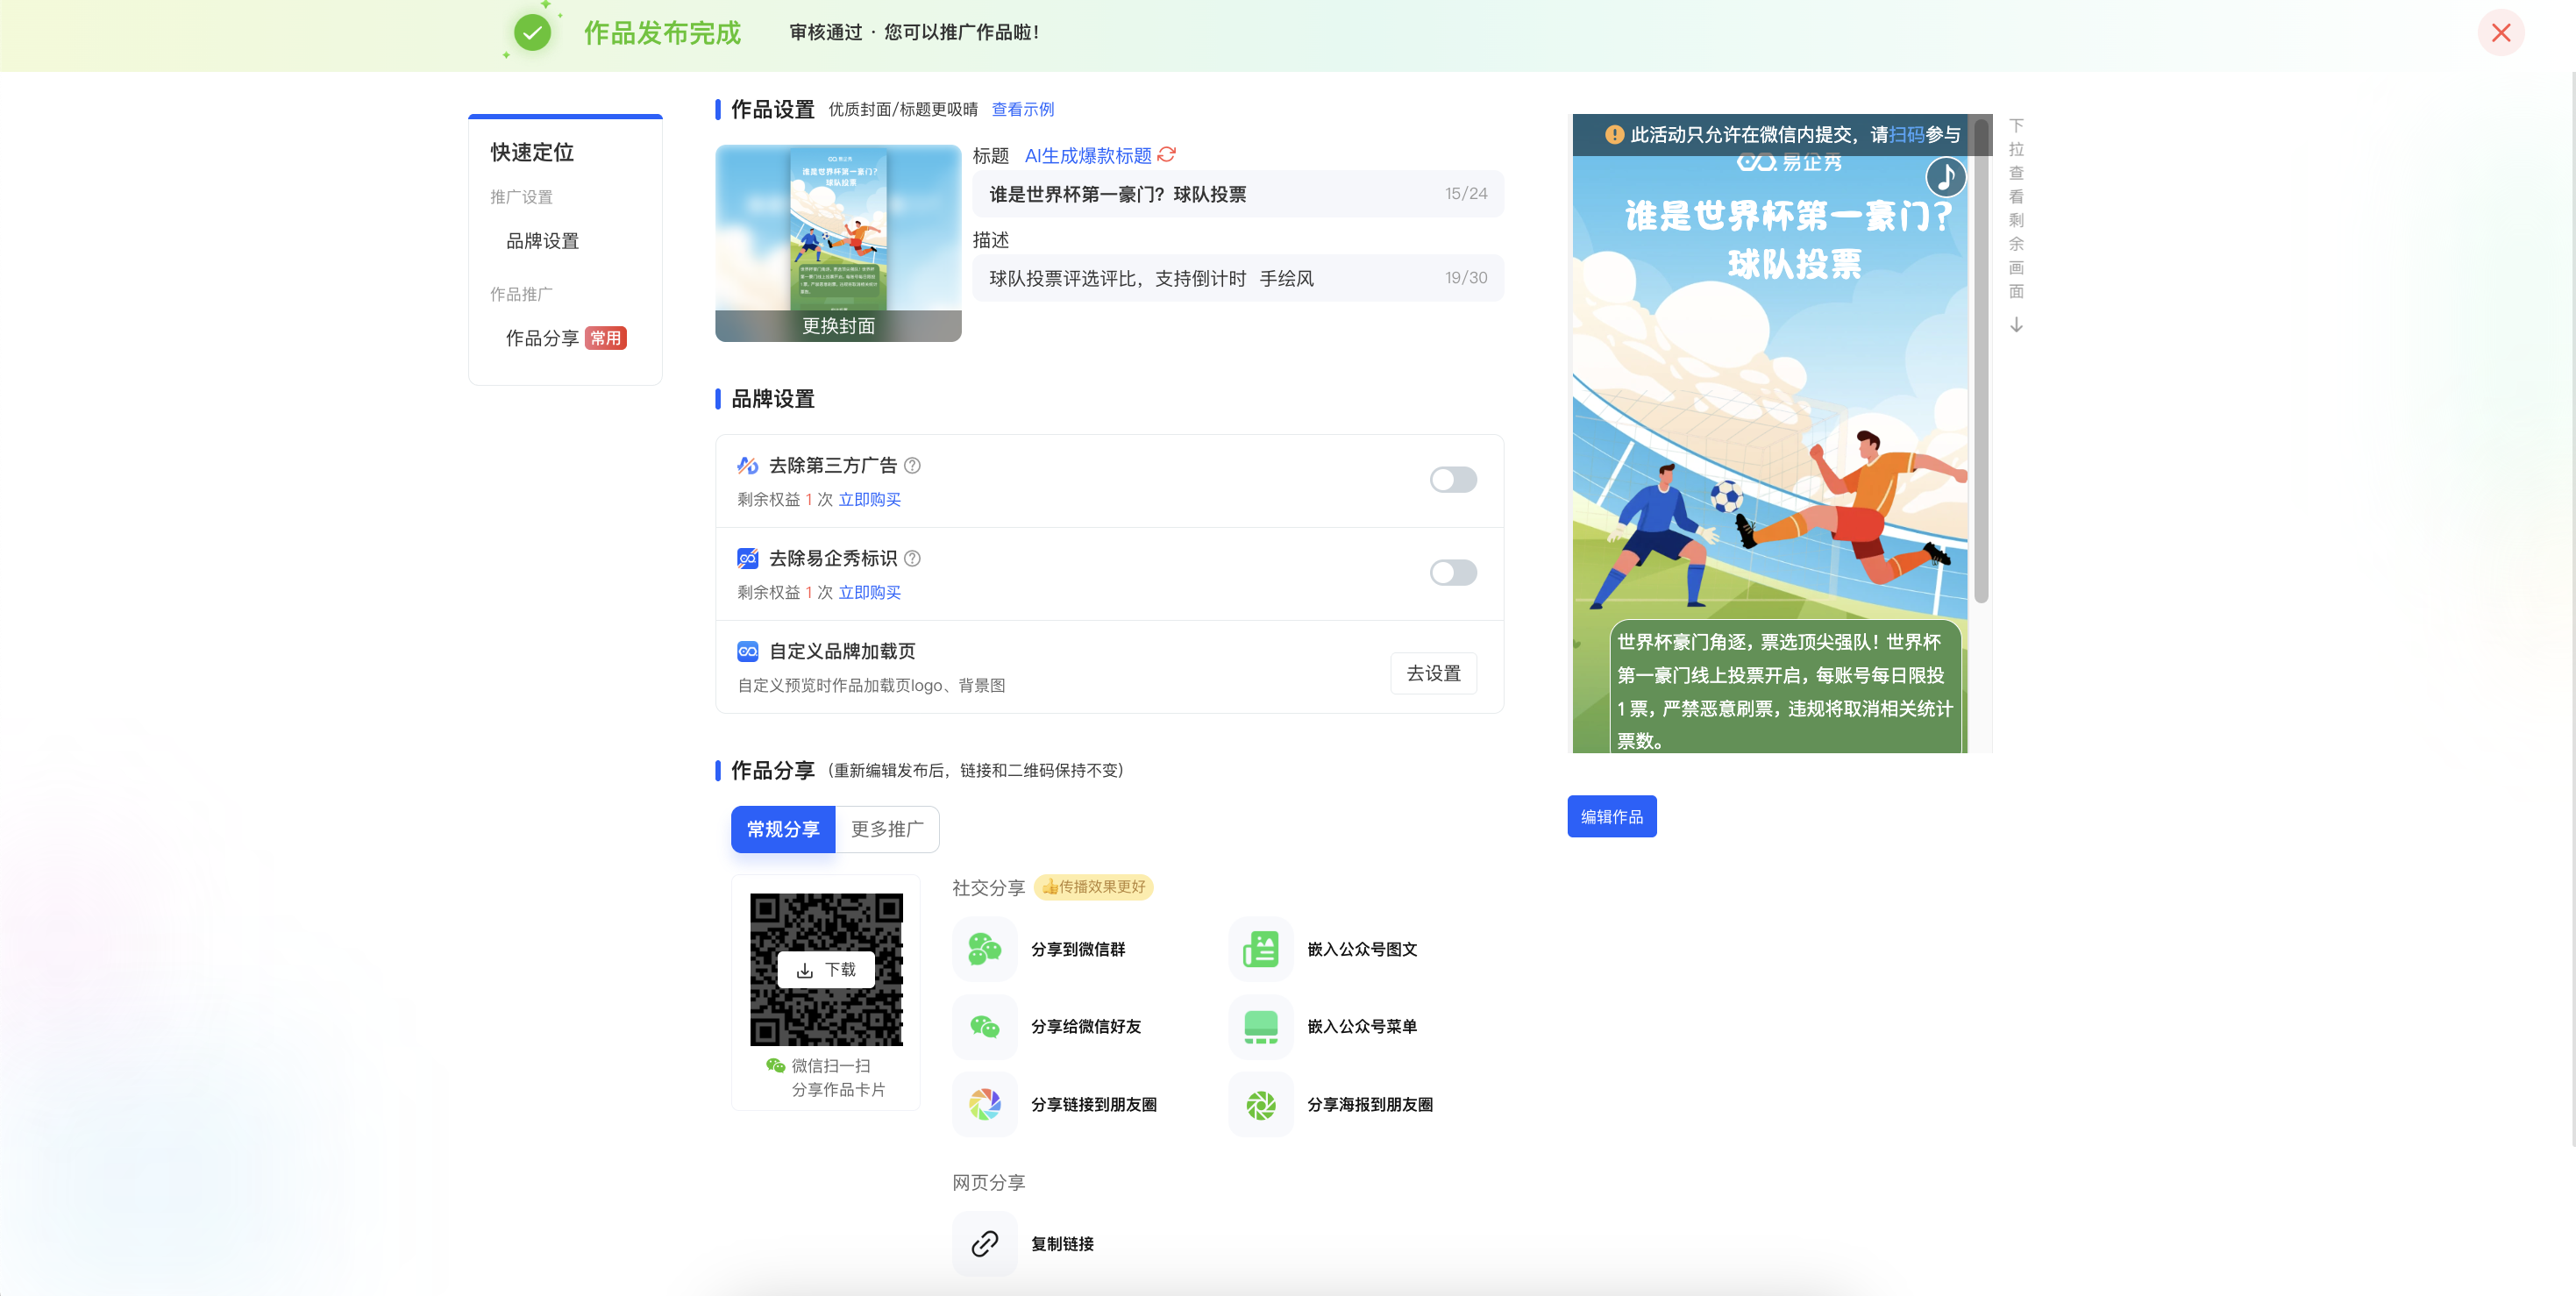Toggle the music note icon in preview

(1945, 178)
